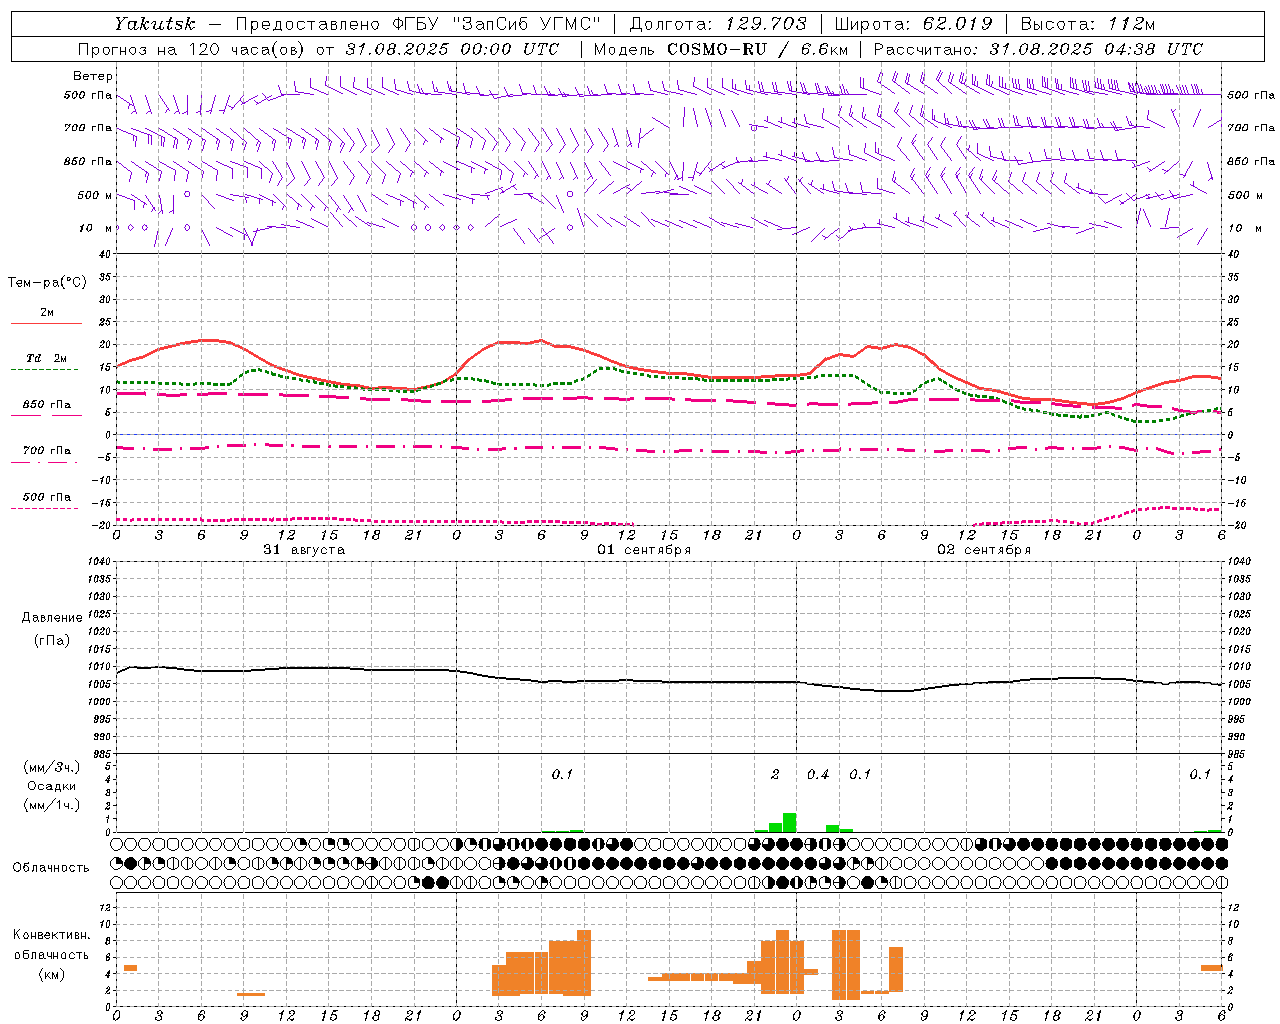Click the "Td 2м" legend label
The image size is (1280, 1024).
(47, 357)
